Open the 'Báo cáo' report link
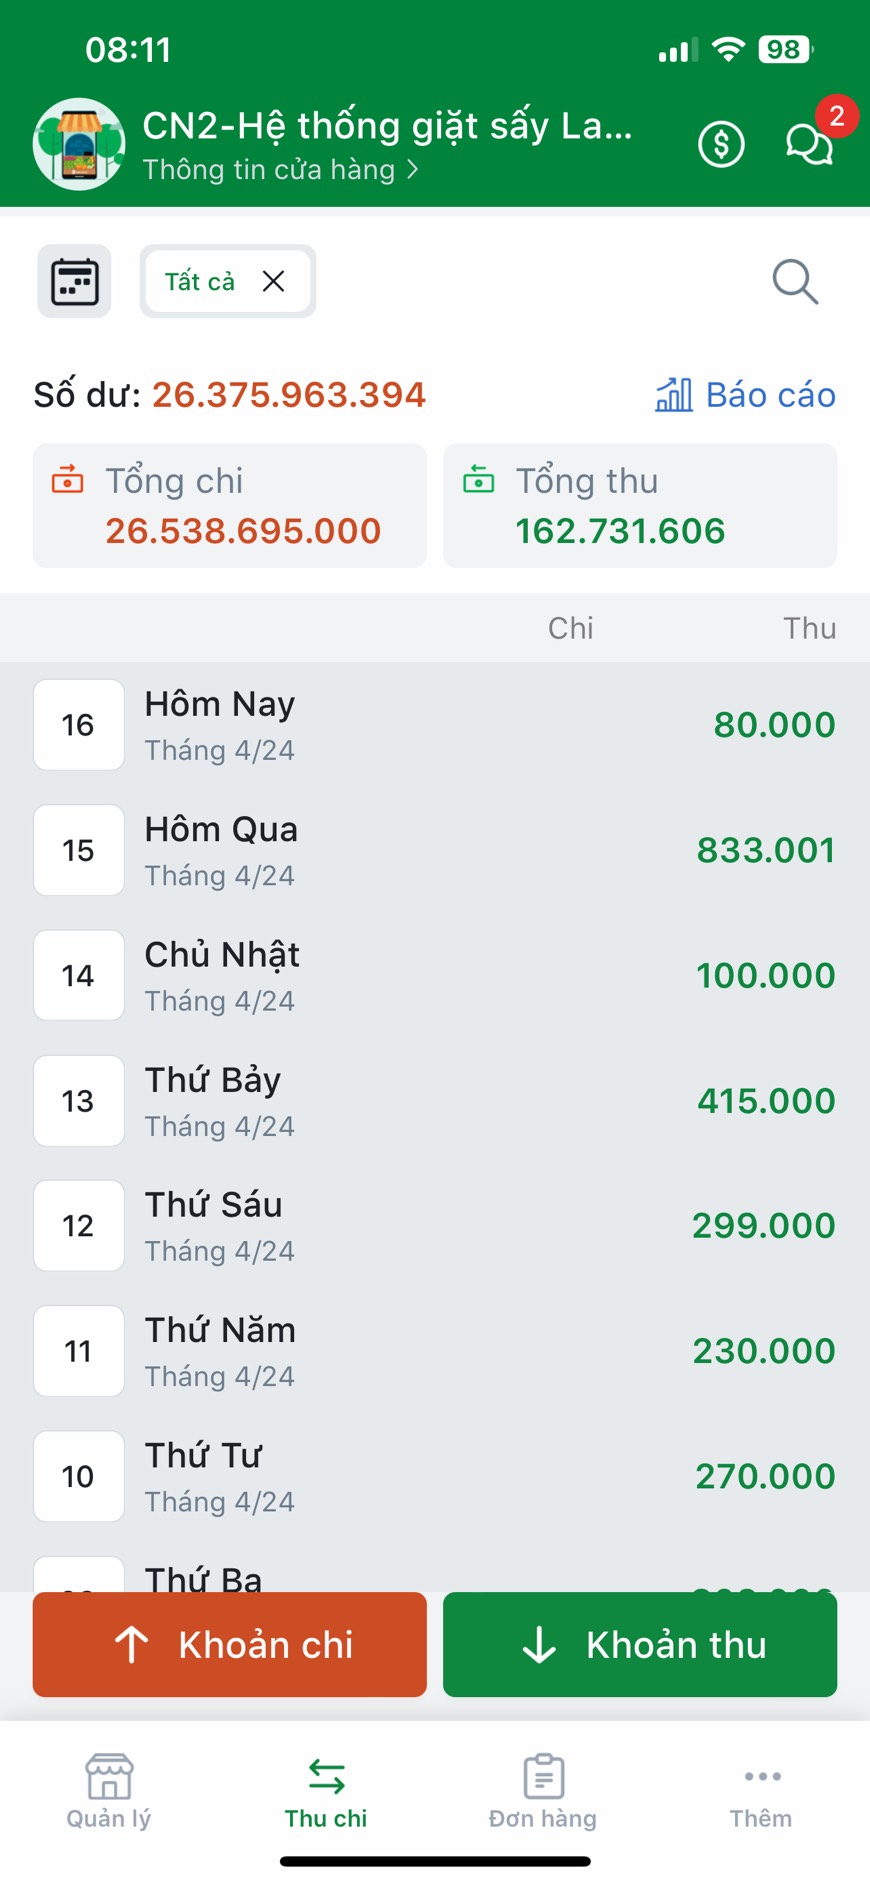Image resolution: width=870 pixels, height=1883 pixels. click(746, 395)
